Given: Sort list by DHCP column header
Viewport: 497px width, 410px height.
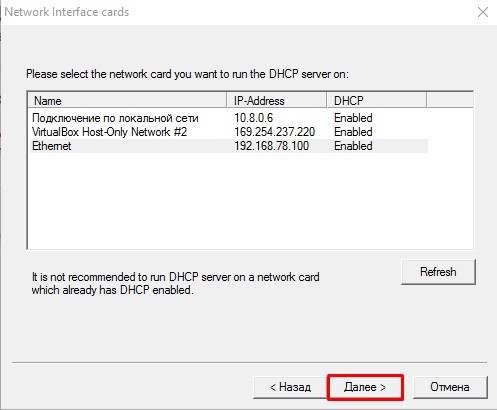Looking at the screenshot, I should click(x=377, y=101).
